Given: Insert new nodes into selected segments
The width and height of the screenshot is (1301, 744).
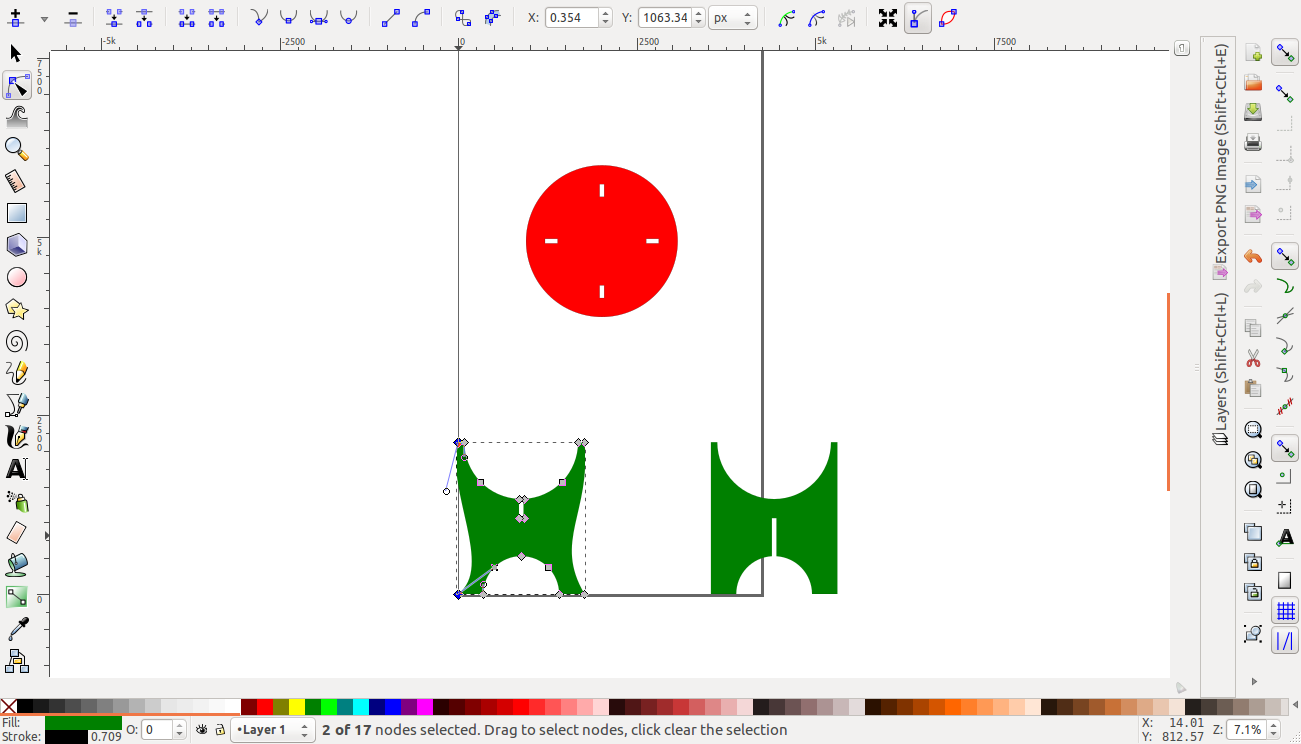Looking at the screenshot, I should pos(15,18).
